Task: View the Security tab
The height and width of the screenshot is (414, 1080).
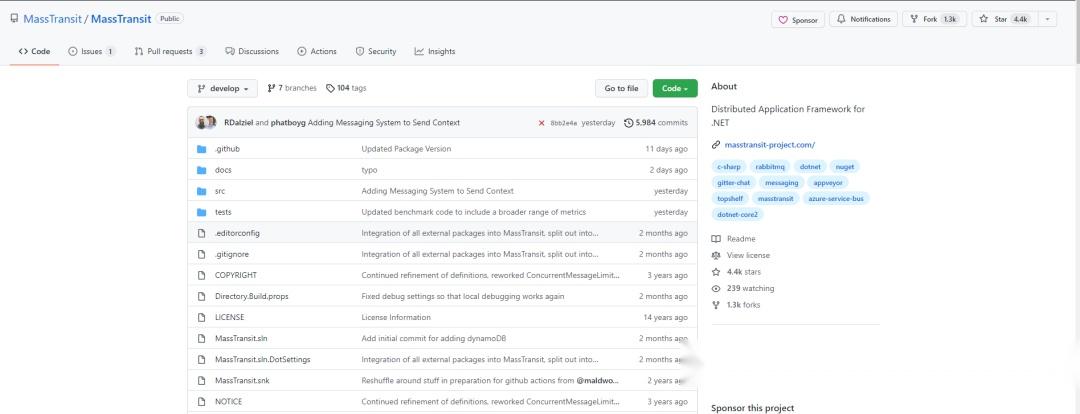Action: coord(376,52)
